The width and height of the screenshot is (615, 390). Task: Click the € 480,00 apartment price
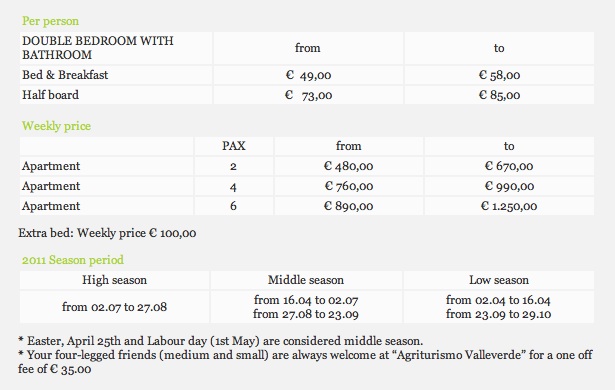click(x=348, y=166)
